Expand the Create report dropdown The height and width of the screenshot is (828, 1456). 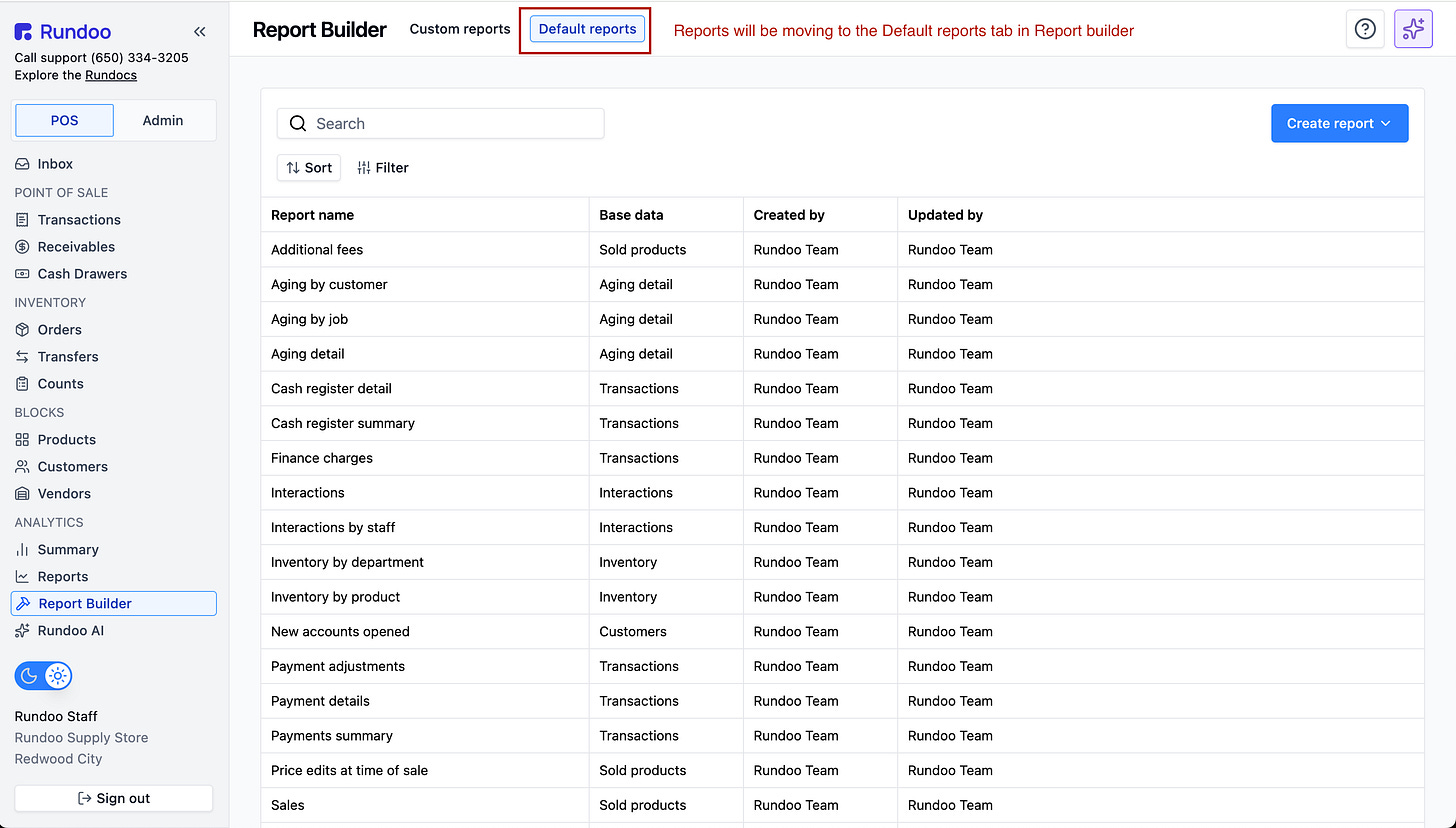[1340, 123]
